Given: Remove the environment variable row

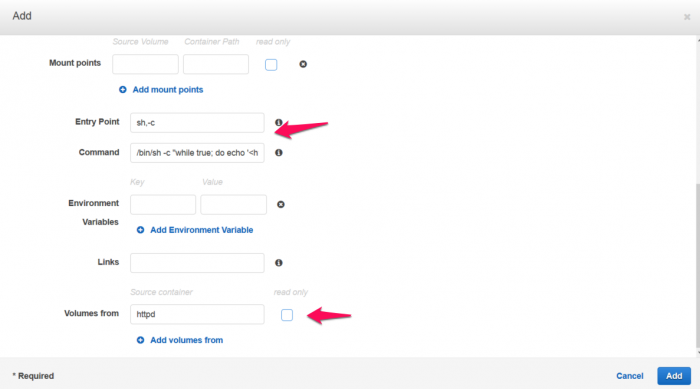Looking at the screenshot, I should point(280,205).
